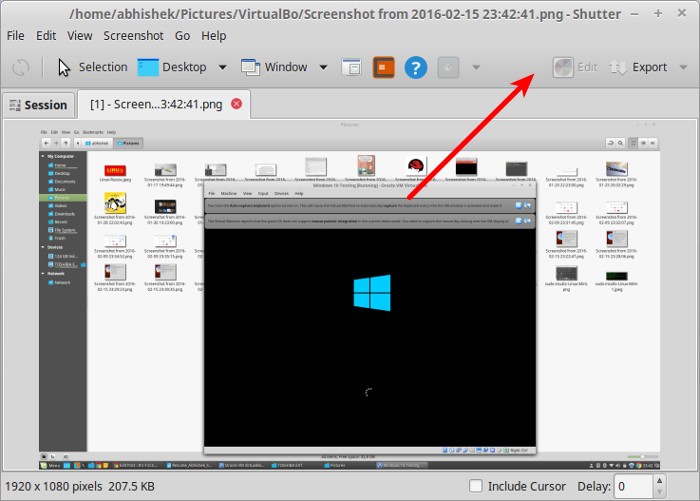
Task: Open the Edit menu
Action: 46,36
